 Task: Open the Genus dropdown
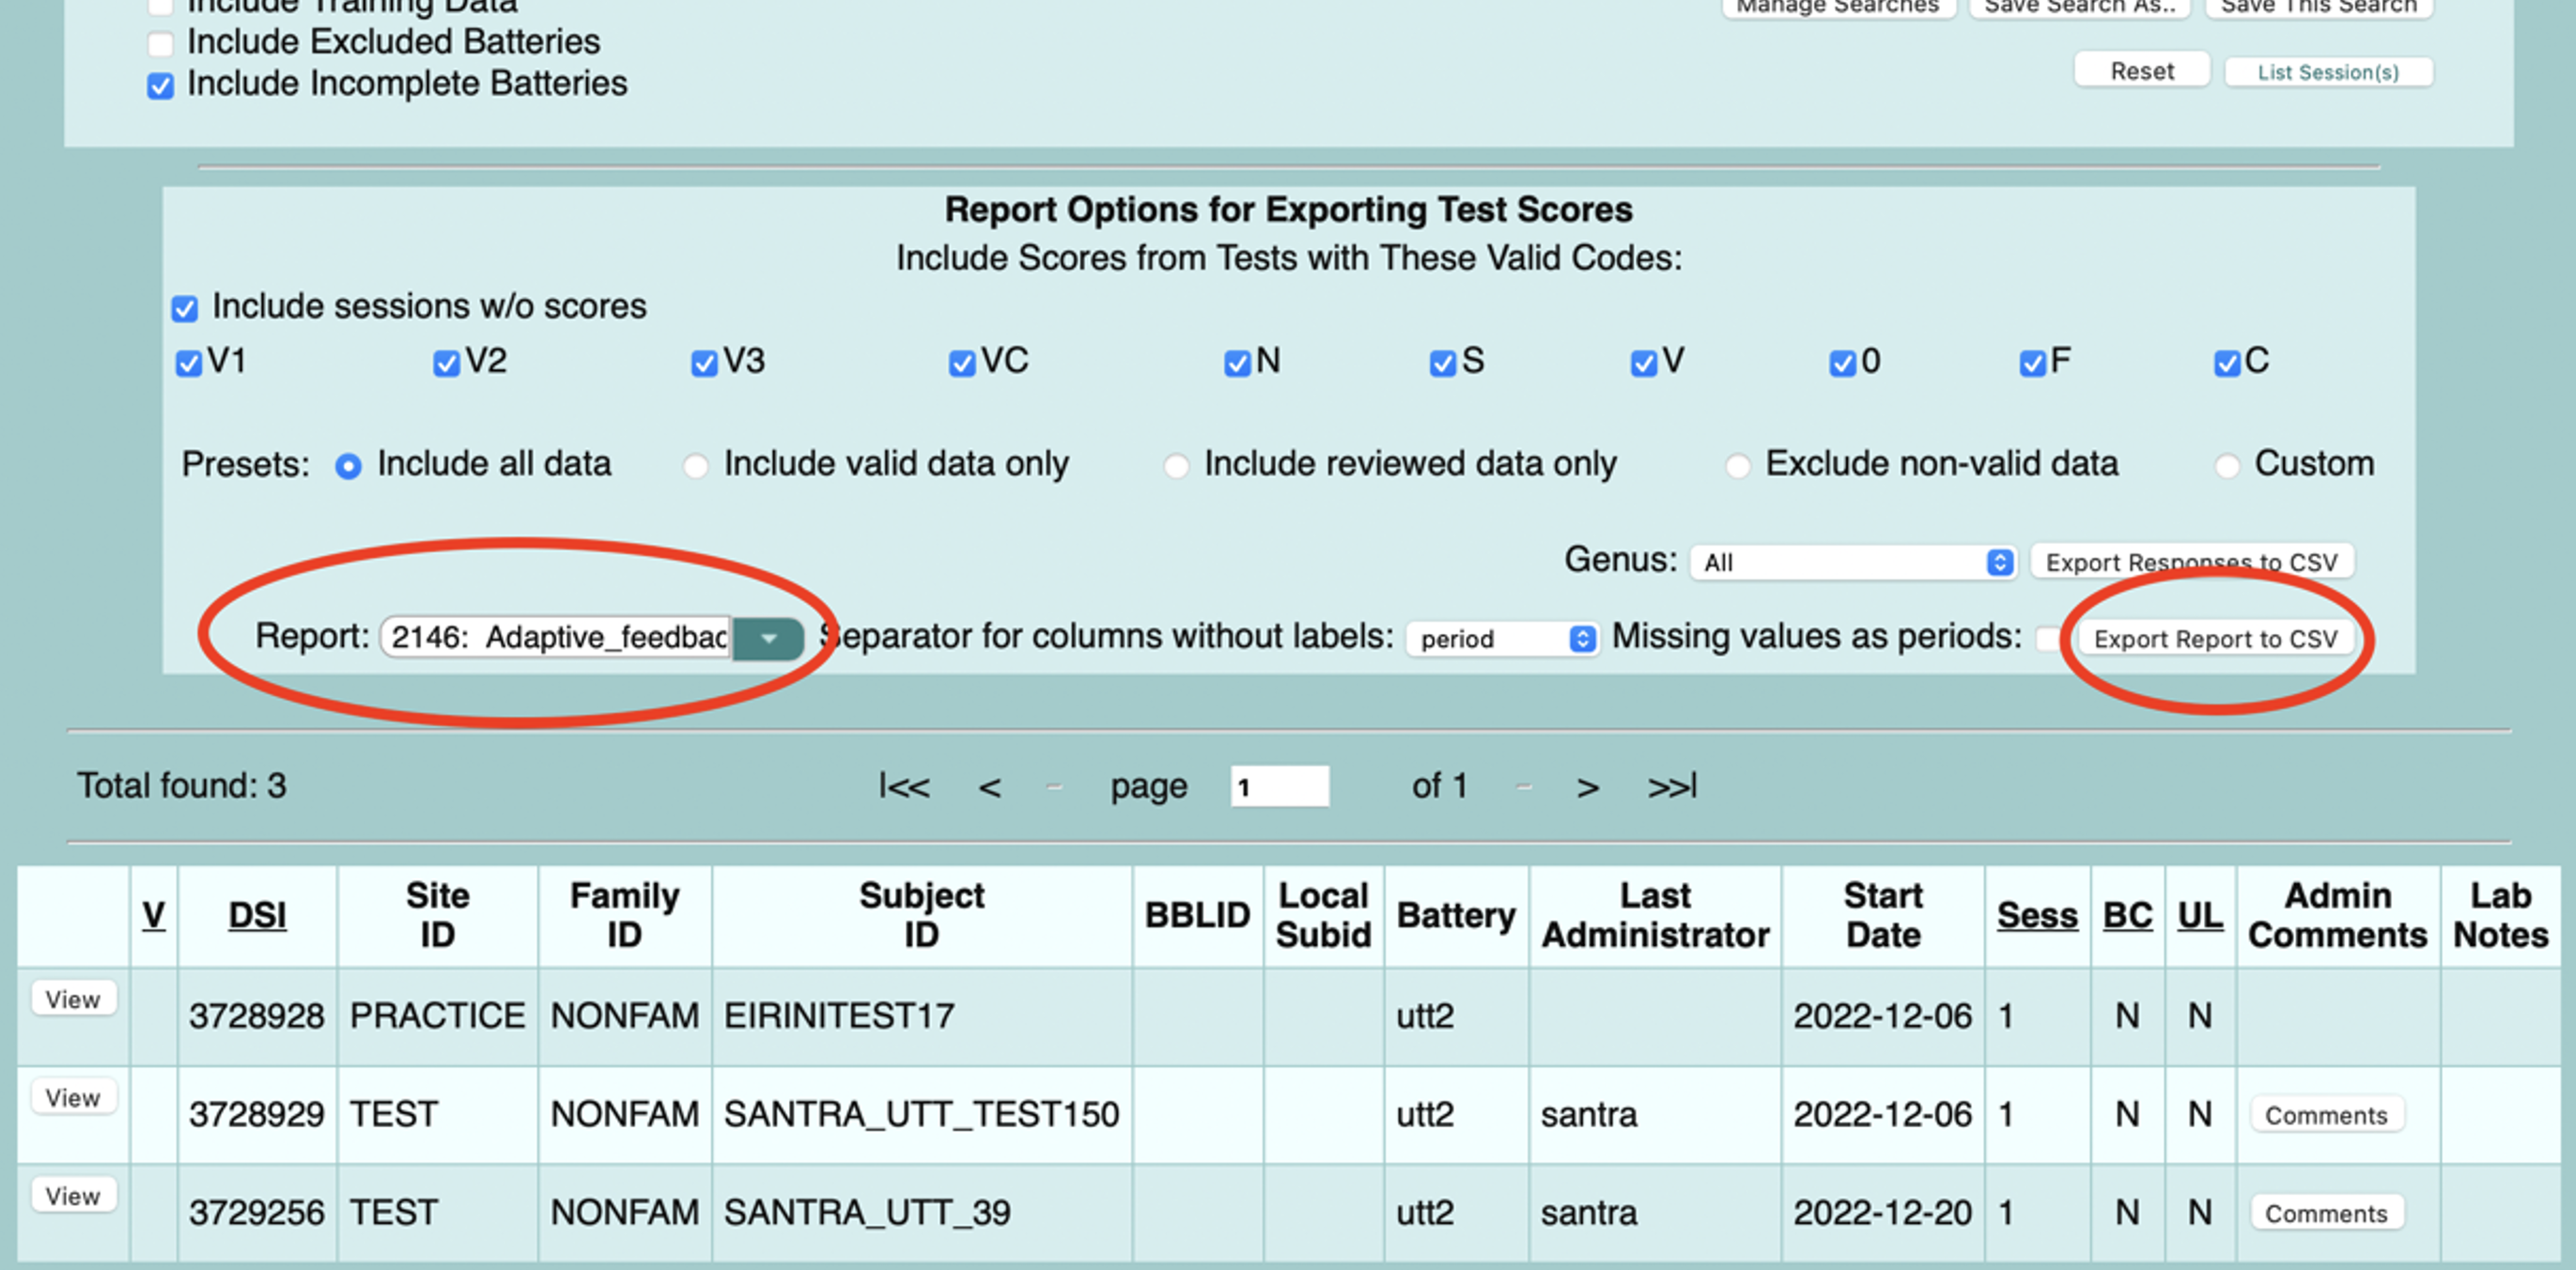[1853, 562]
